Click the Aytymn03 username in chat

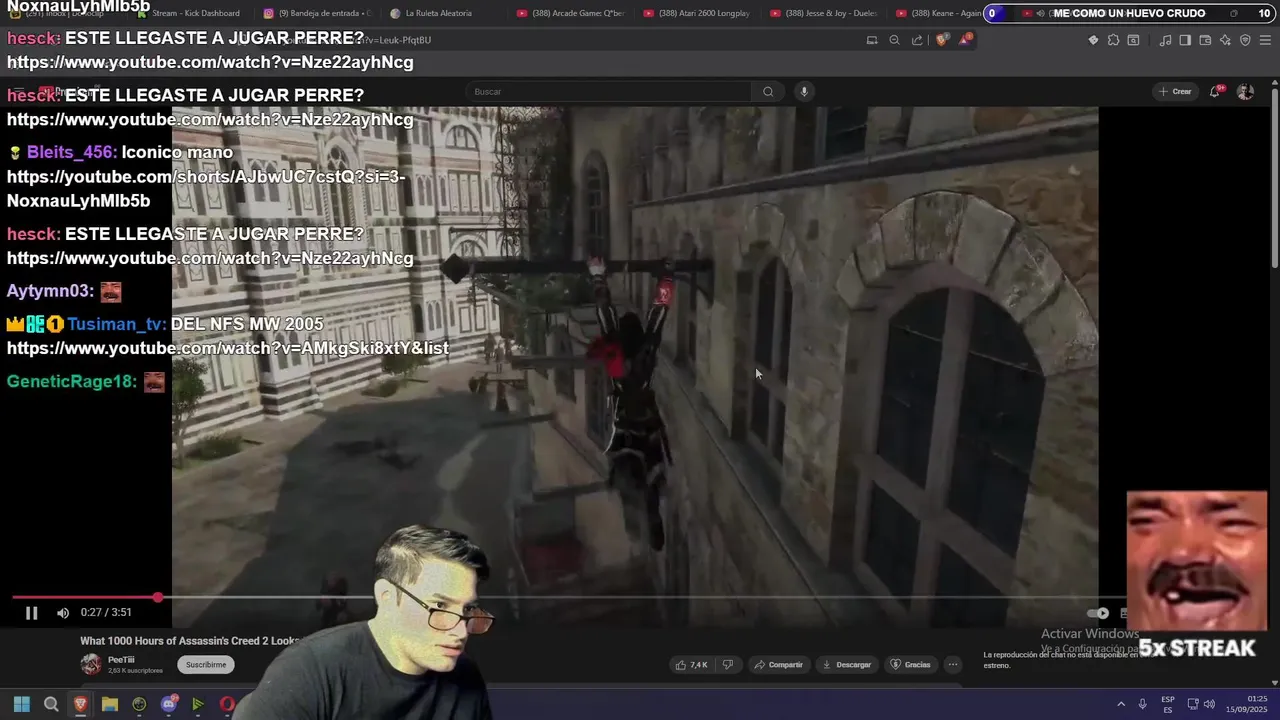tap(48, 291)
